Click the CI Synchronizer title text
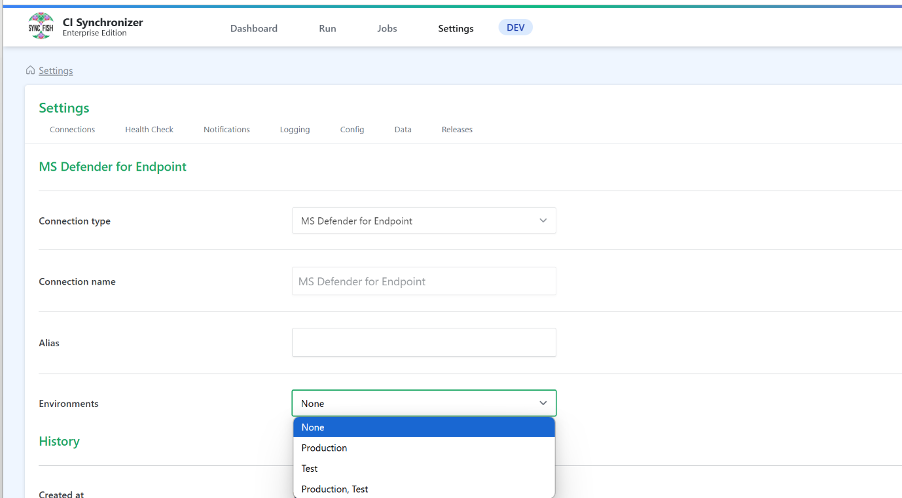The image size is (902, 498). [x=102, y=22]
